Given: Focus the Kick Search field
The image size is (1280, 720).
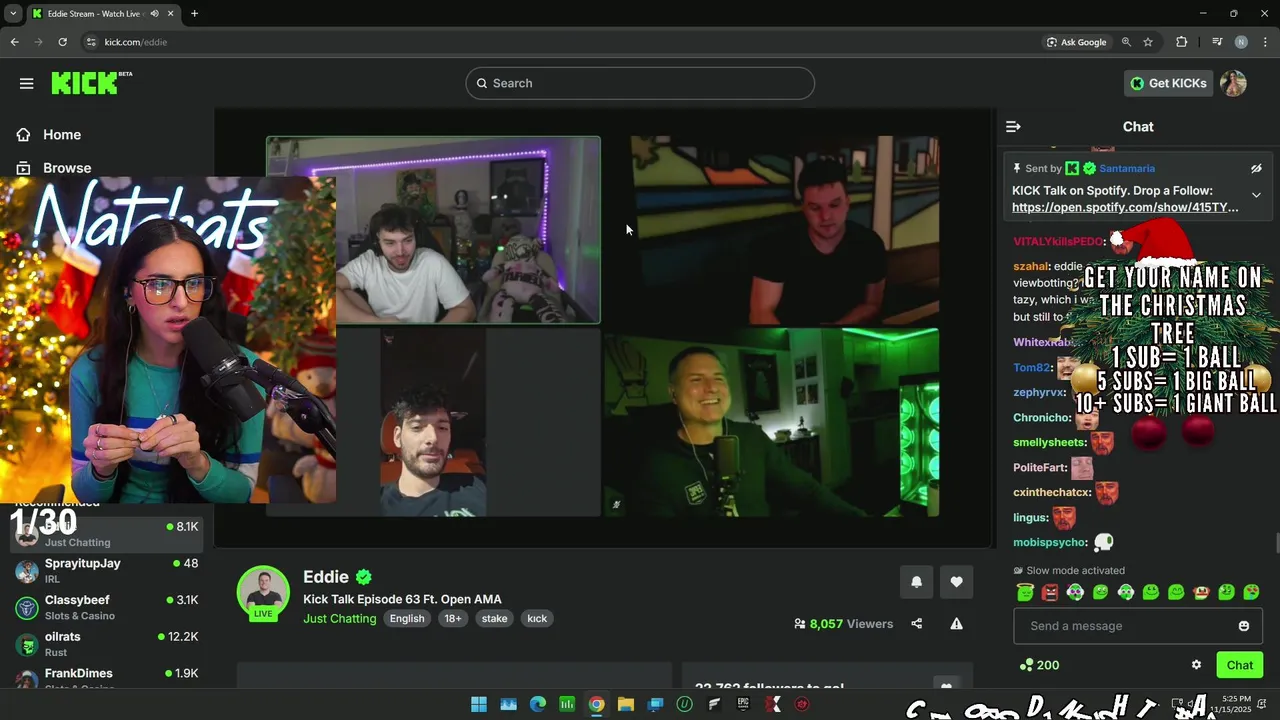Looking at the screenshot, I should click(640, 83).
